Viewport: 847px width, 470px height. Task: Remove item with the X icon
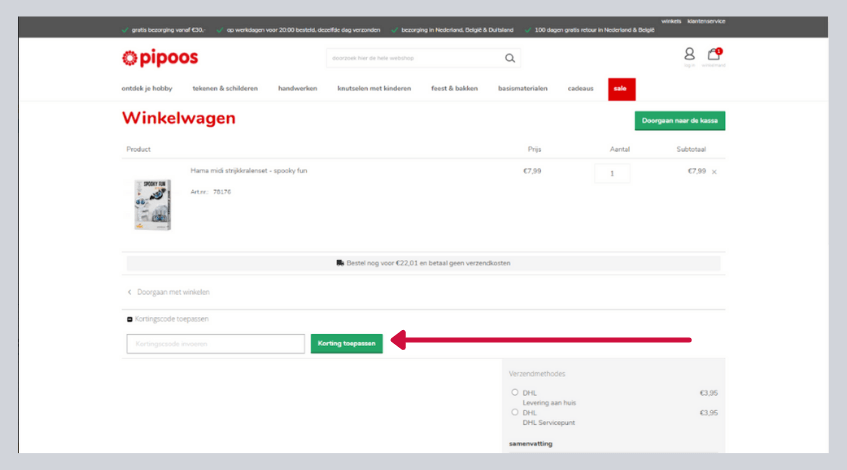tap(714, 172)
